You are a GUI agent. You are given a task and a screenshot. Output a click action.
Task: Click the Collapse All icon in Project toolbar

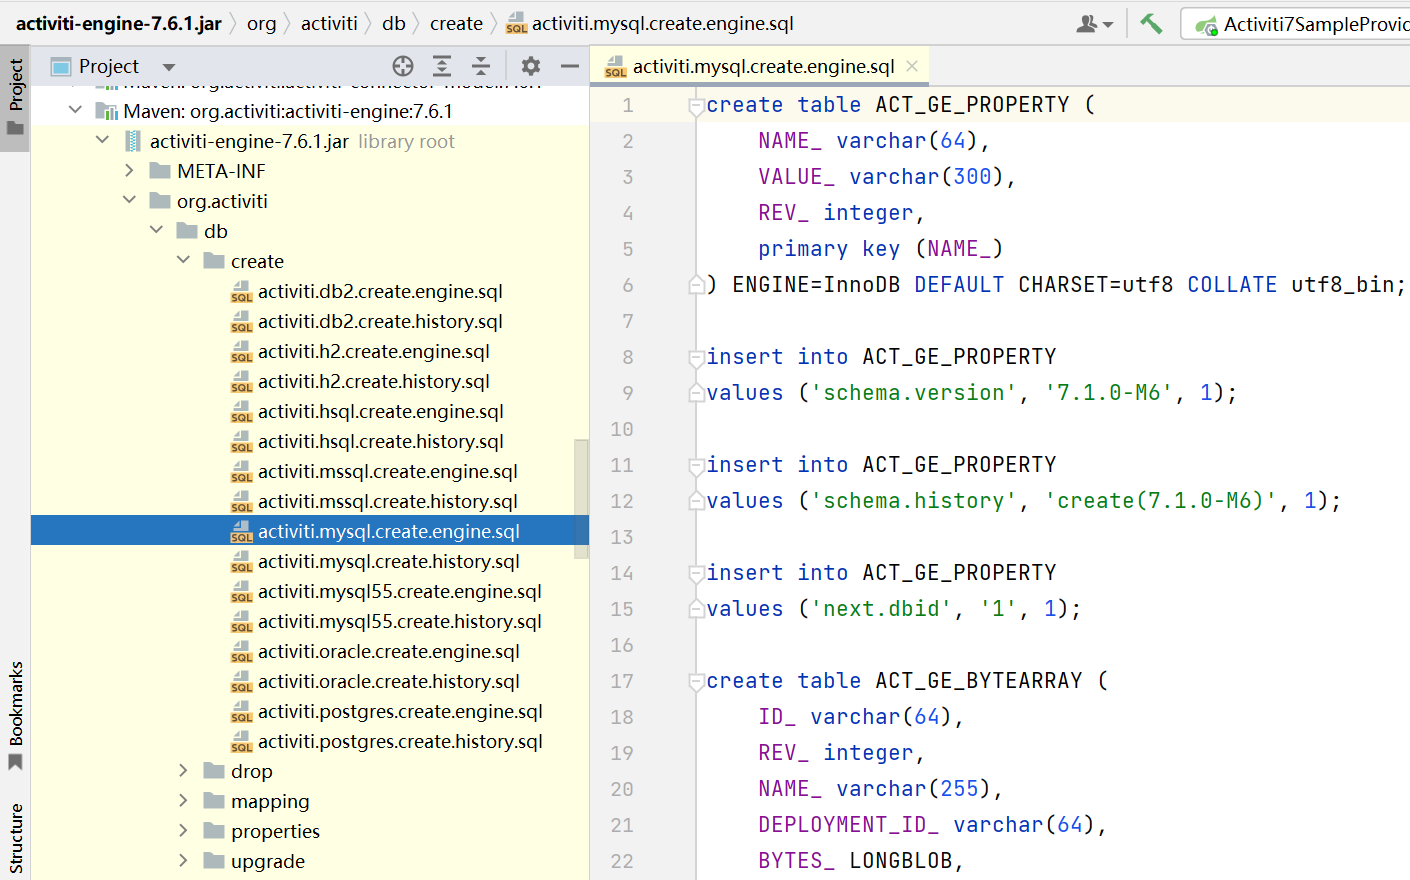click(x=481, y=66)
